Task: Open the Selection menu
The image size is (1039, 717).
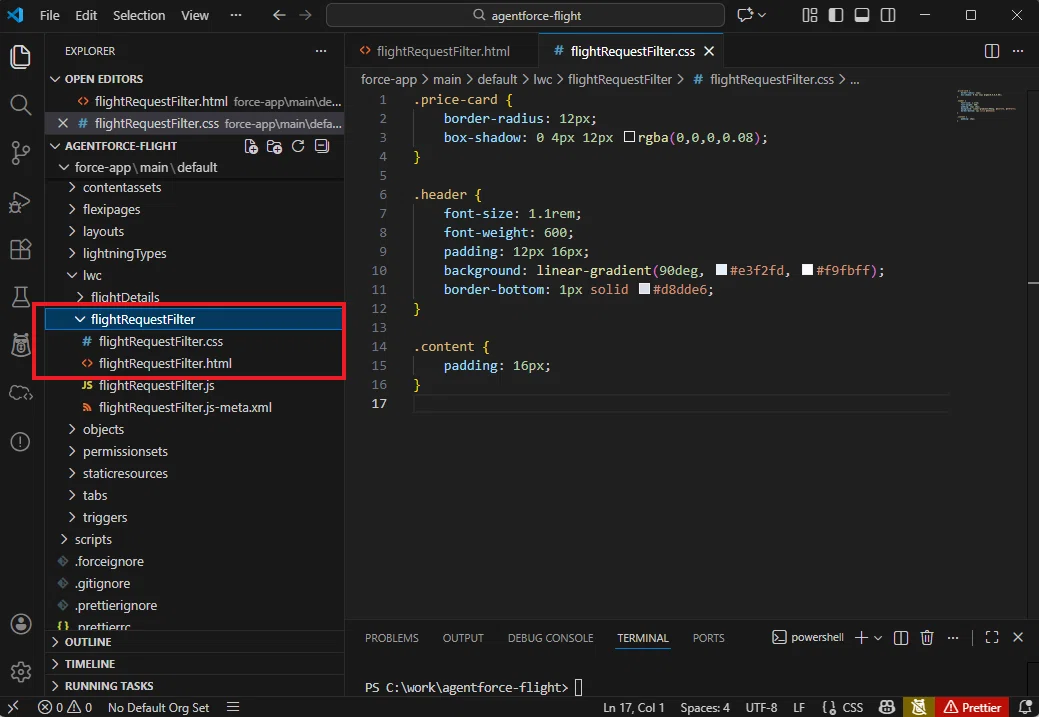Action: tap(138, 15)
